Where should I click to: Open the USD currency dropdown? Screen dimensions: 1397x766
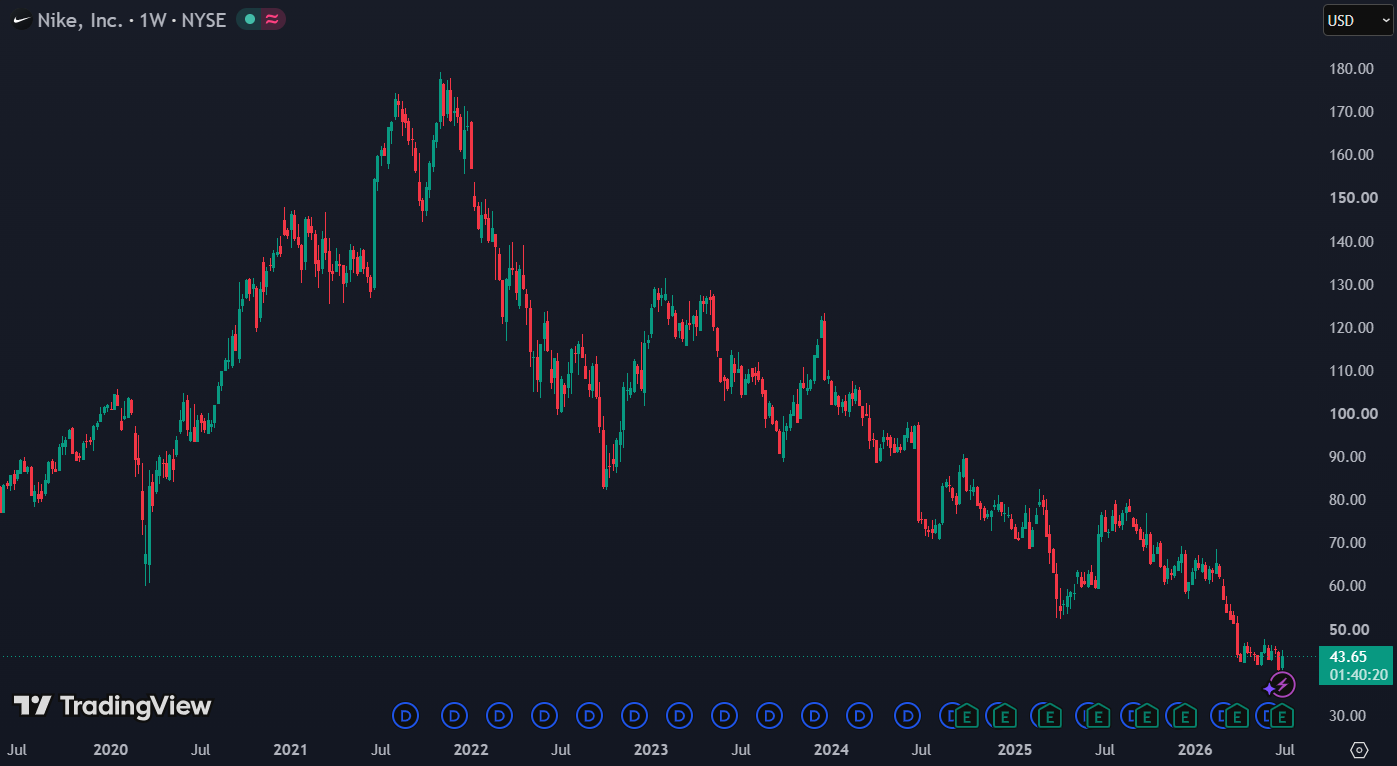point(1358,20)
